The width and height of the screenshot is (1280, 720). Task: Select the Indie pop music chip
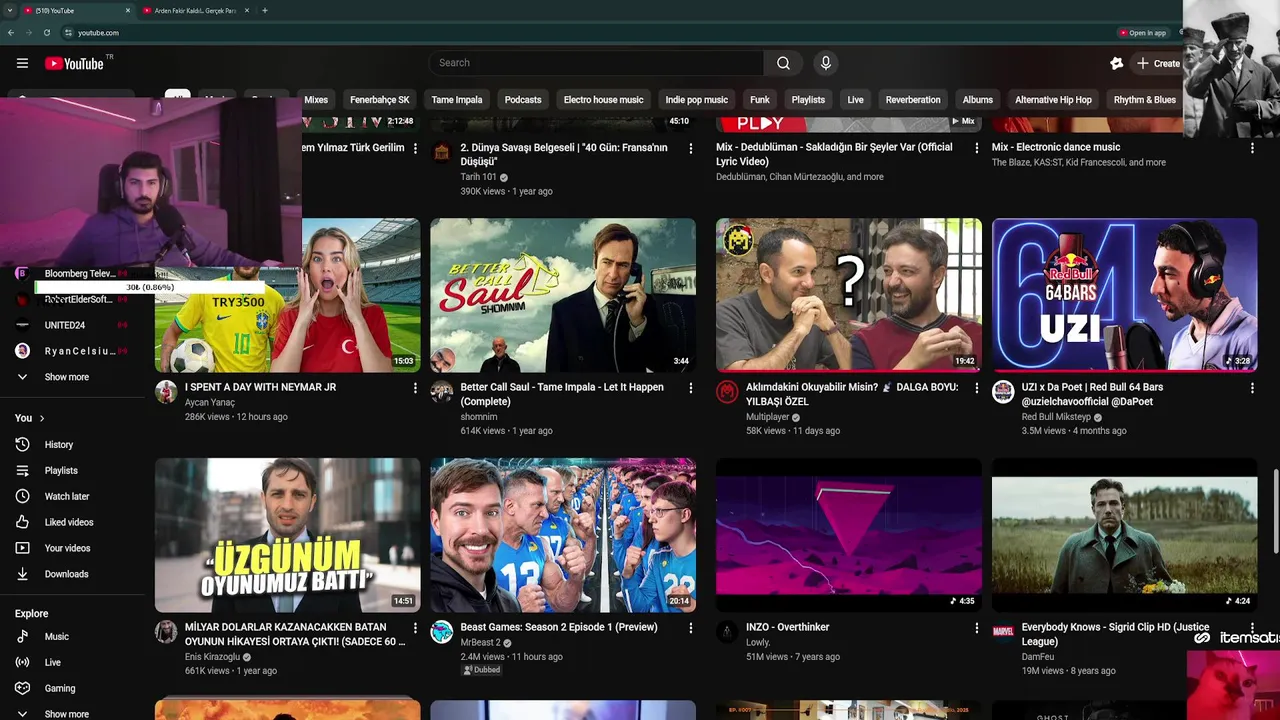click(697, 100)
